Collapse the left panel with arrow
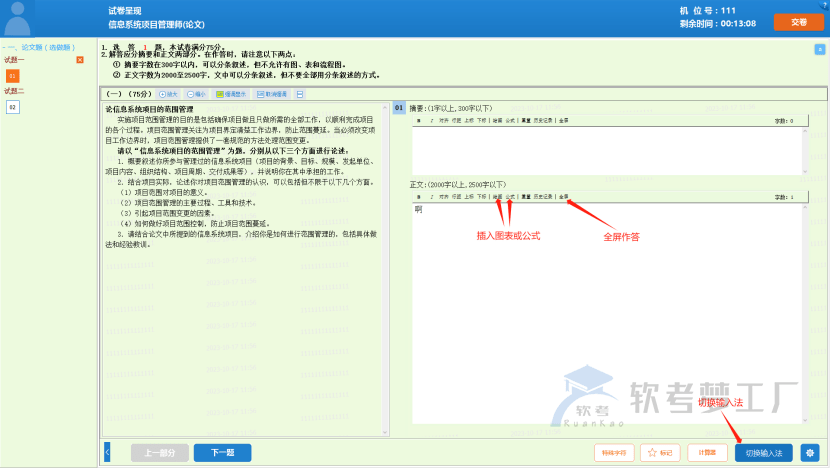Viewport: 830px width, 468px height. click(107, 453)
